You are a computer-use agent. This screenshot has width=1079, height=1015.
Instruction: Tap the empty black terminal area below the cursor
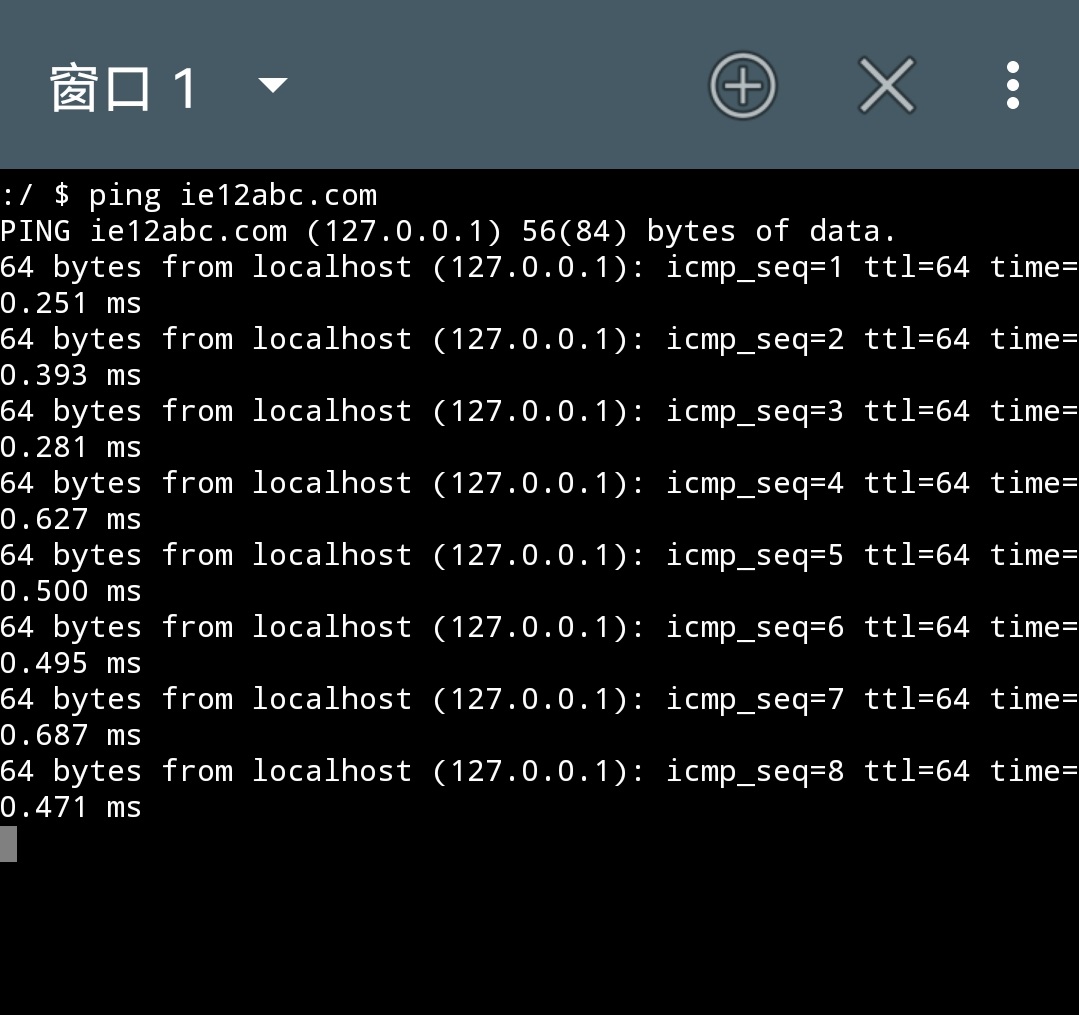point(540,939)
